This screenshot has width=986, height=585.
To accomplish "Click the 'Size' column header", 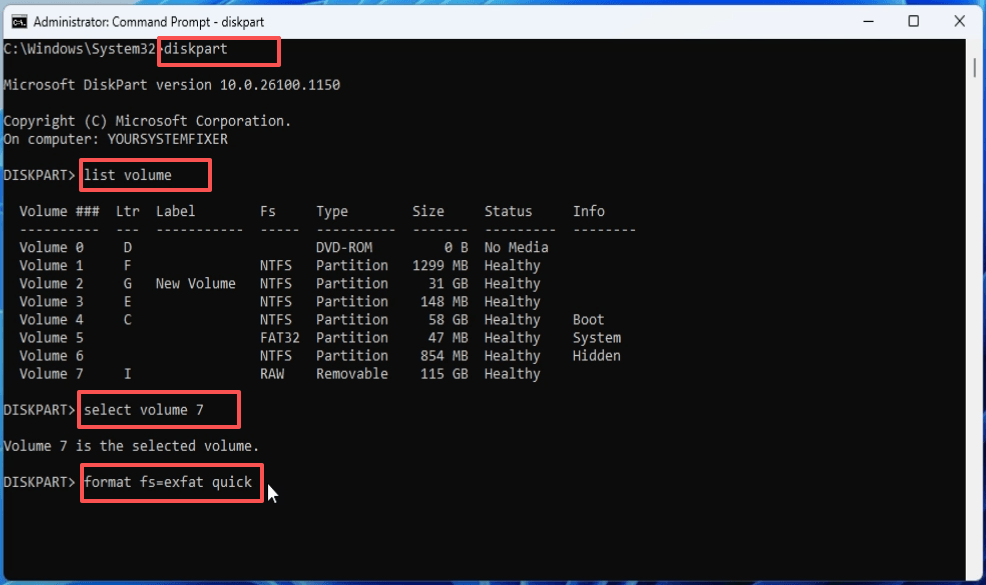I will (x=428, y=211).
